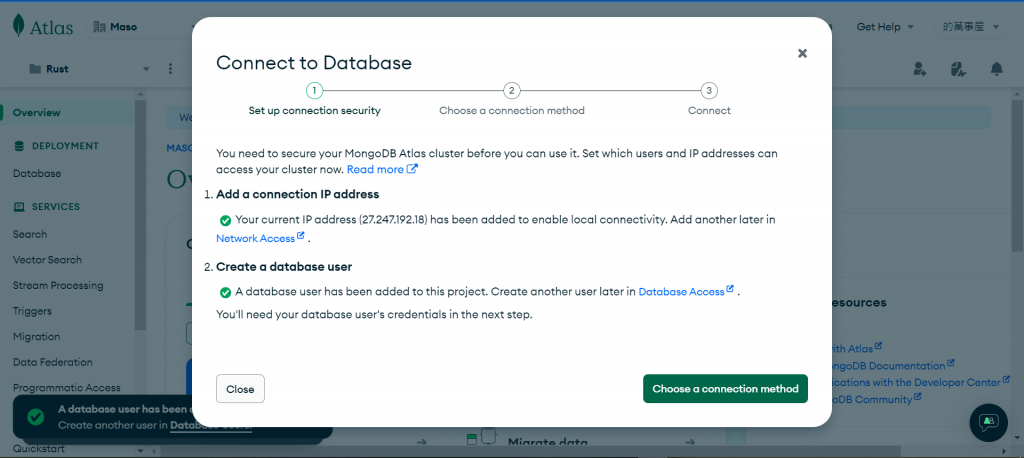1024x458 pixels.
Task: Click sidebar scrollbar down arrow
Action: point(140,450)
